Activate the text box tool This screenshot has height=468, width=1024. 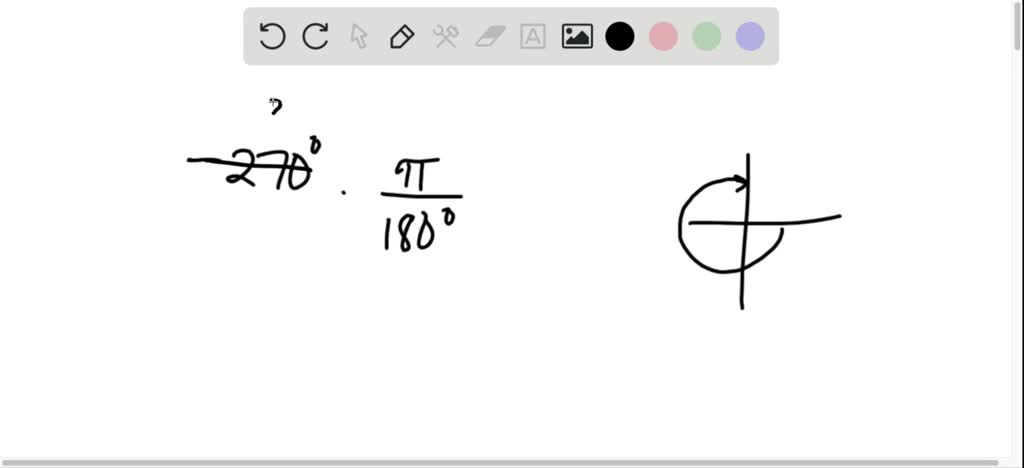point(533,36)
